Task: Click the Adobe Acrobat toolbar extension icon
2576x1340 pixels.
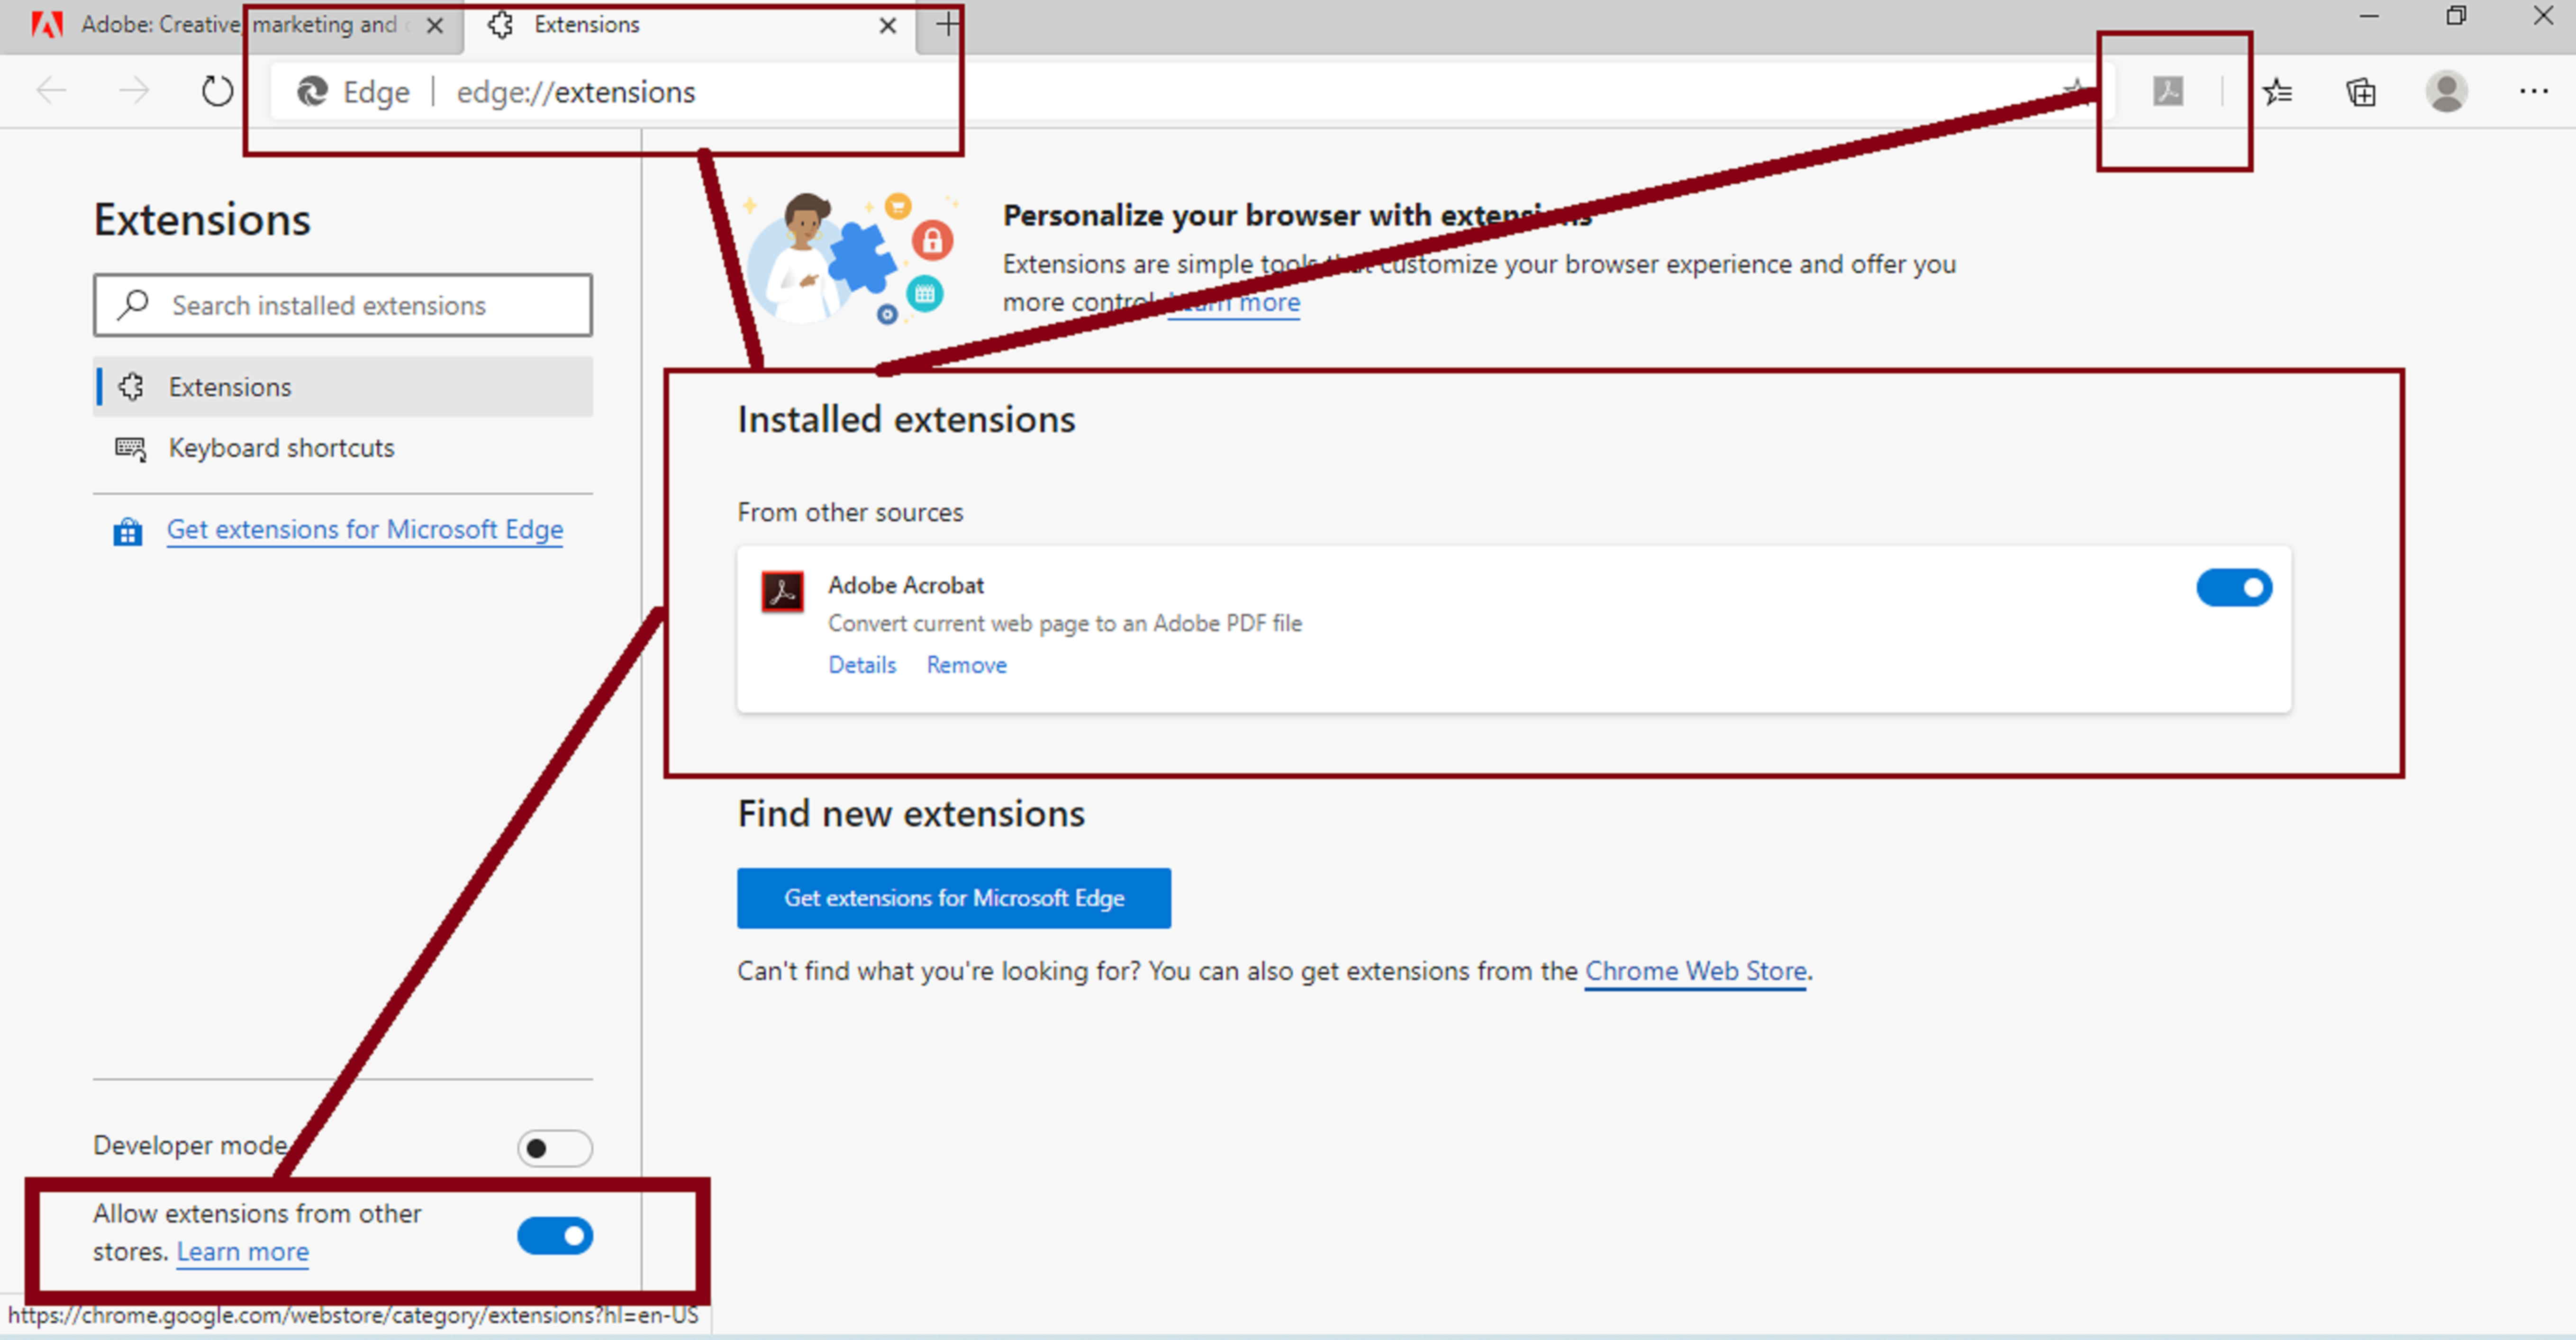Action: 2167,92
